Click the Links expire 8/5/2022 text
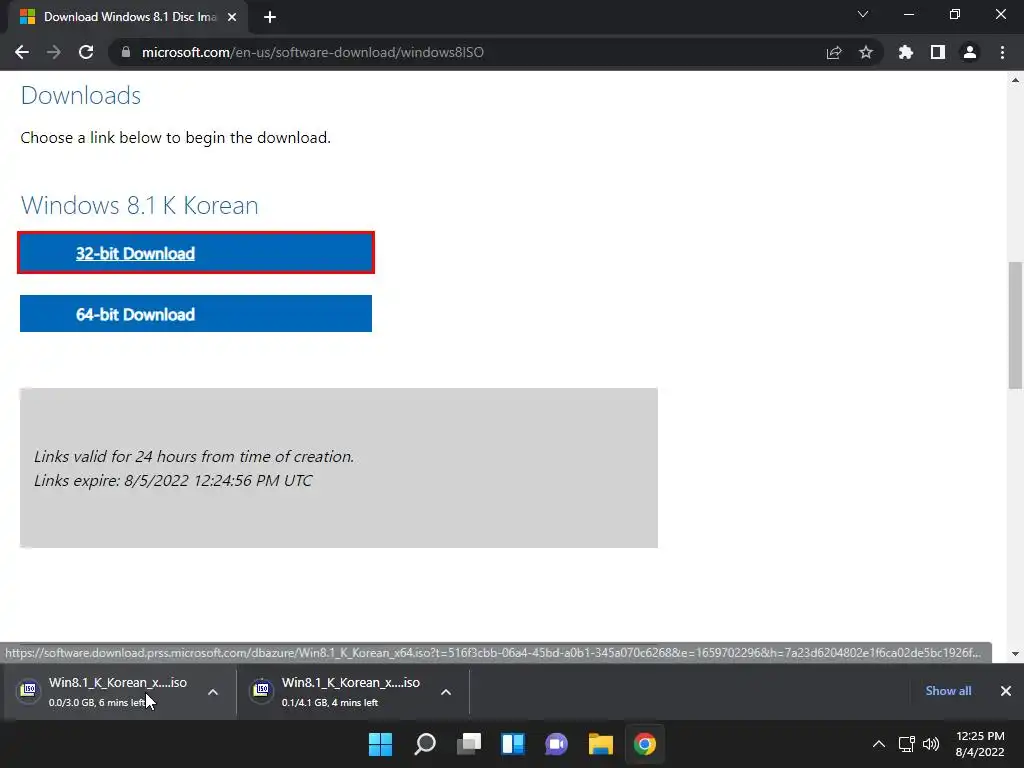 point(173,481)
